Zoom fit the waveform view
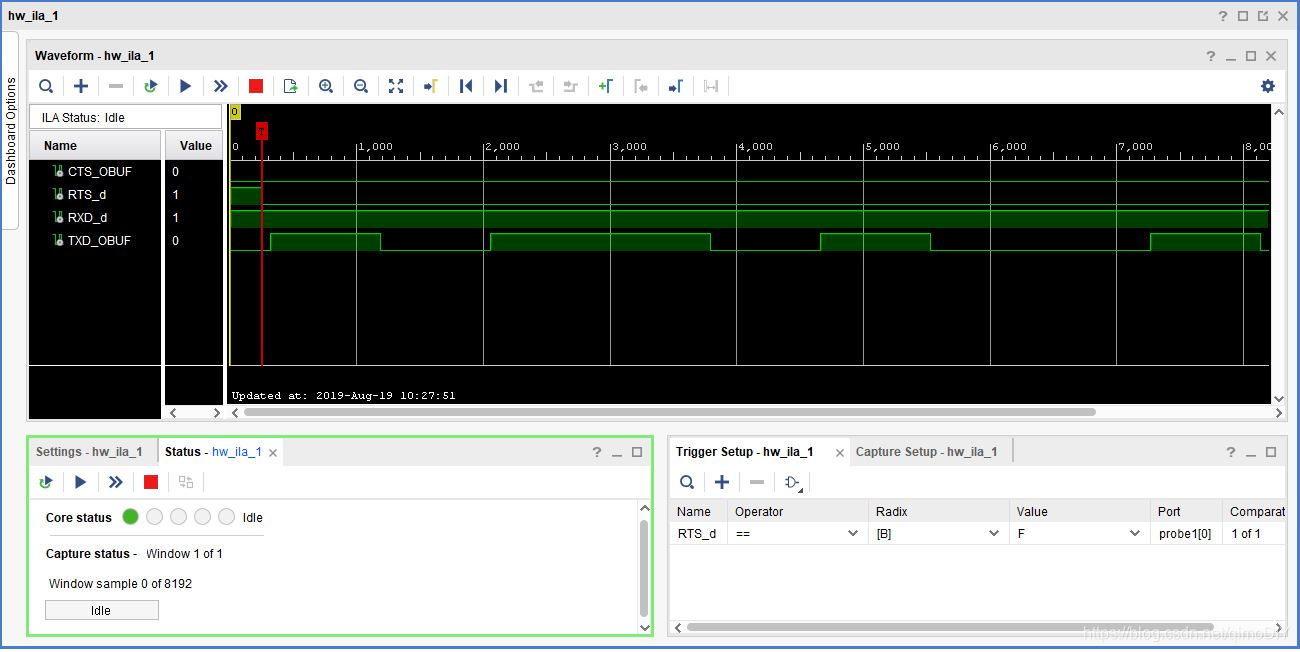 point(396,86)
